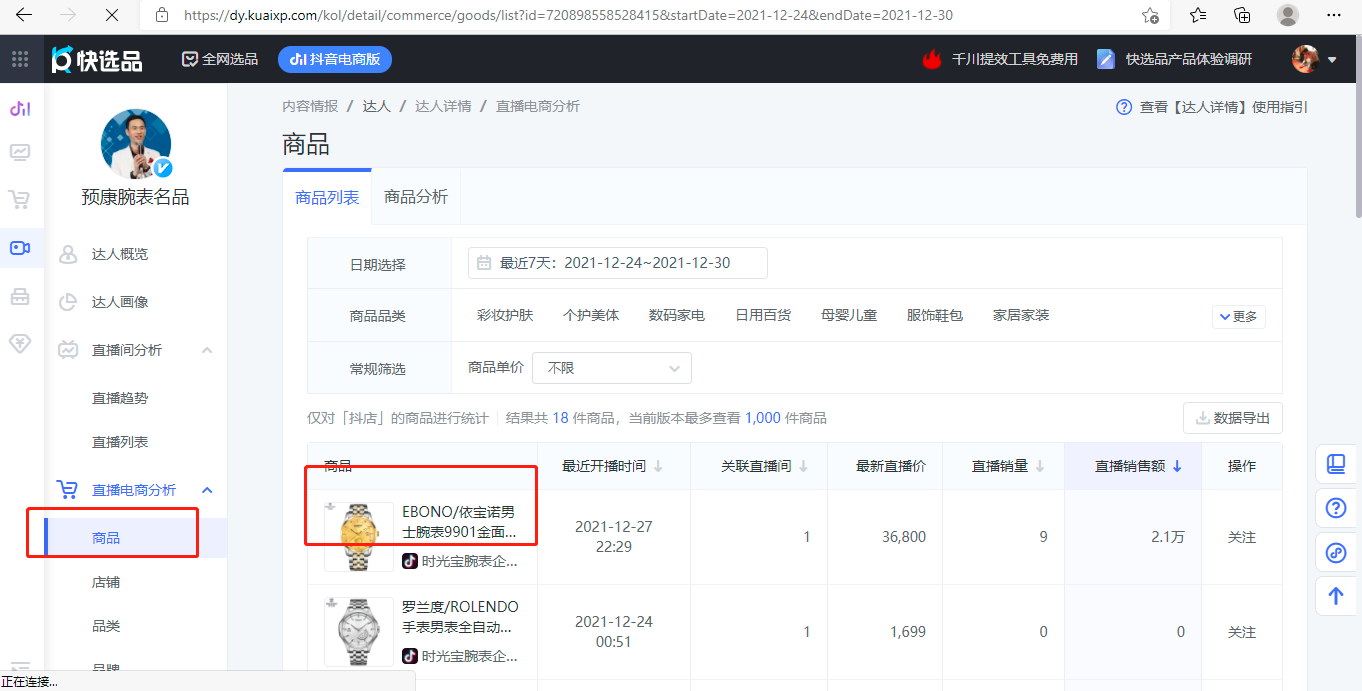Jump to top with the up arrow icon
The width and height of the screenshot is (1362, 691).
(x=1336, y=596)
